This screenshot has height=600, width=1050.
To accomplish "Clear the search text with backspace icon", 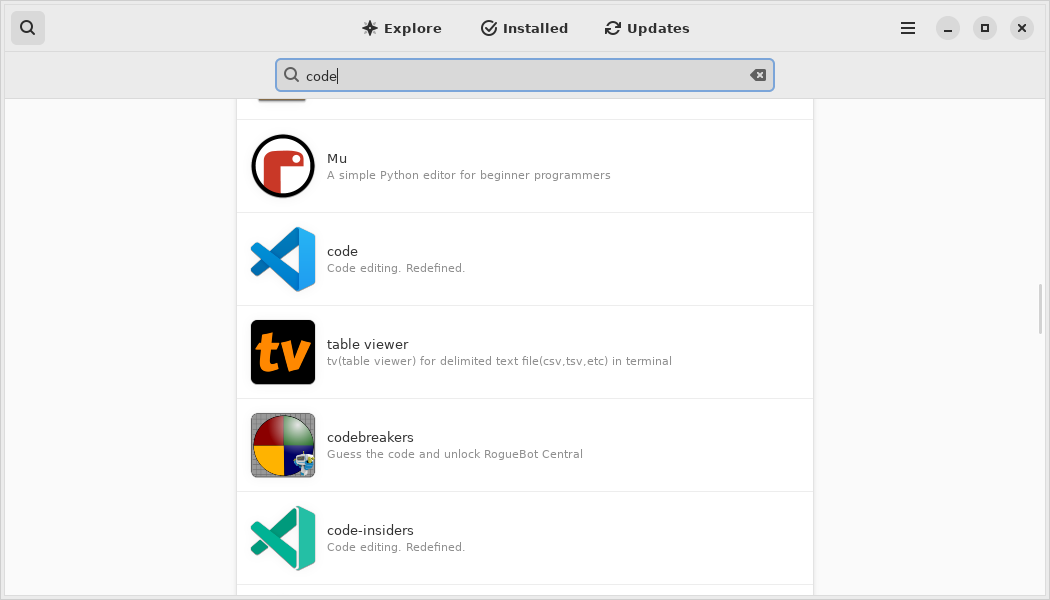I will [x=758, y=75].
